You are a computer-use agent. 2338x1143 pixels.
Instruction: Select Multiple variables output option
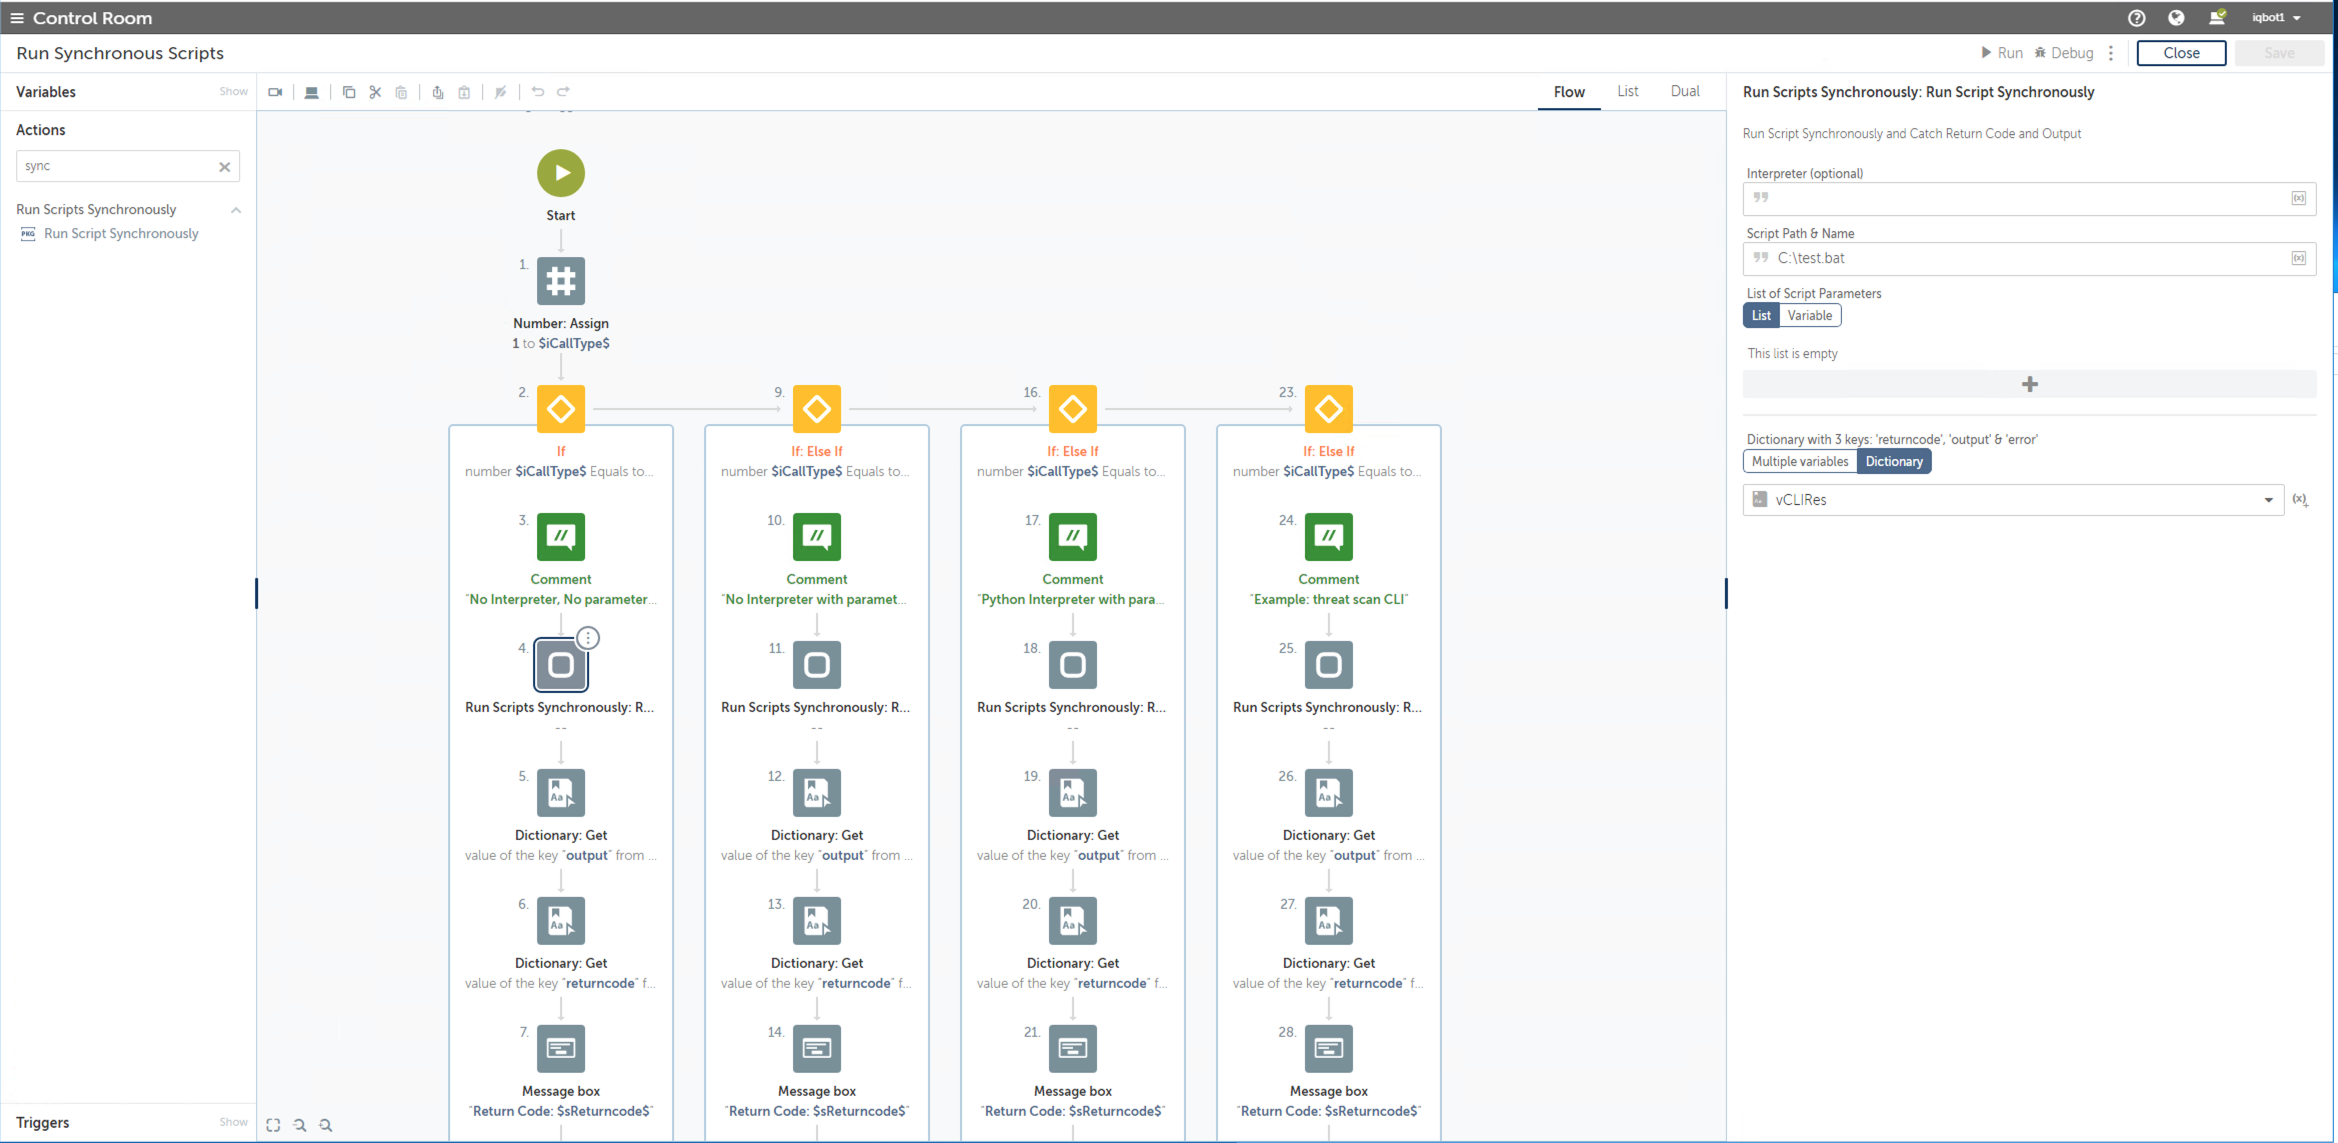pos(1799,462)
